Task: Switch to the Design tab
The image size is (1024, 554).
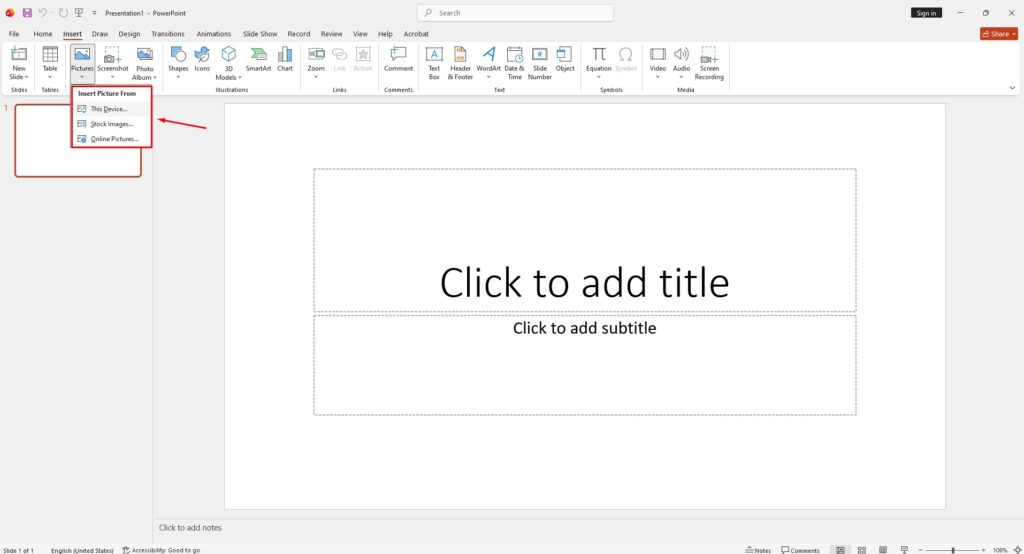Action: (129, 34)
